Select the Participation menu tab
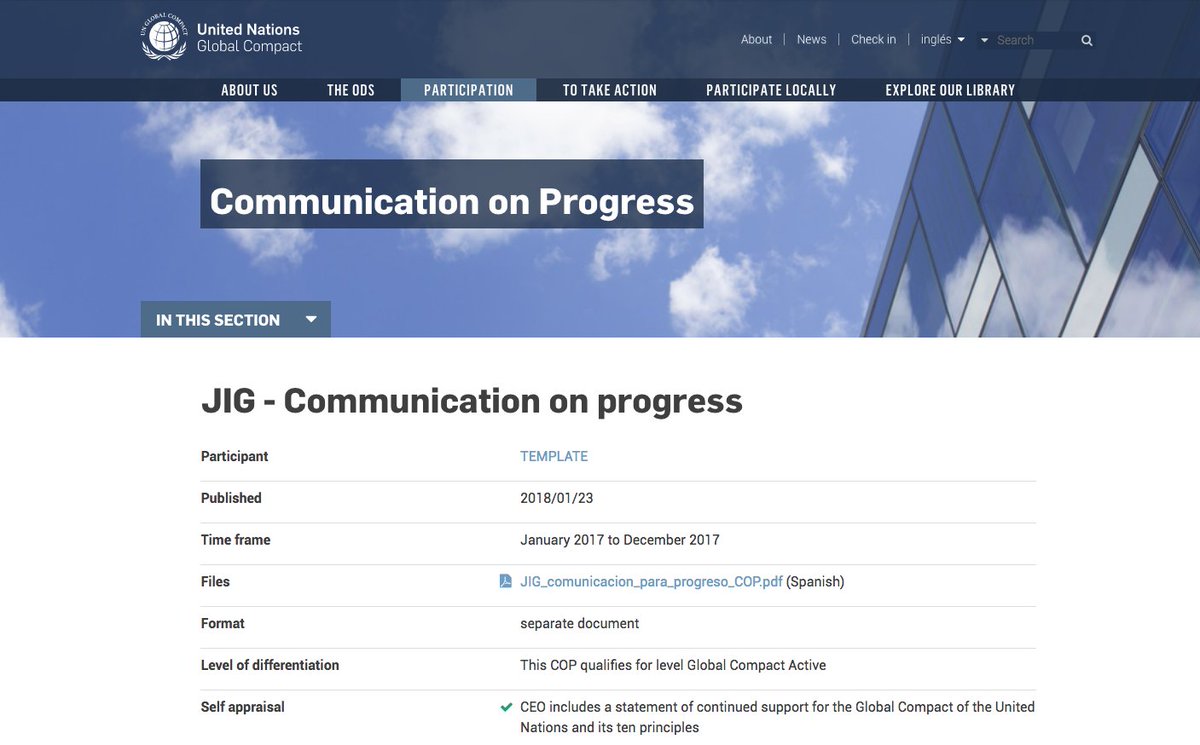1200x745 pixels. [468, 90]
